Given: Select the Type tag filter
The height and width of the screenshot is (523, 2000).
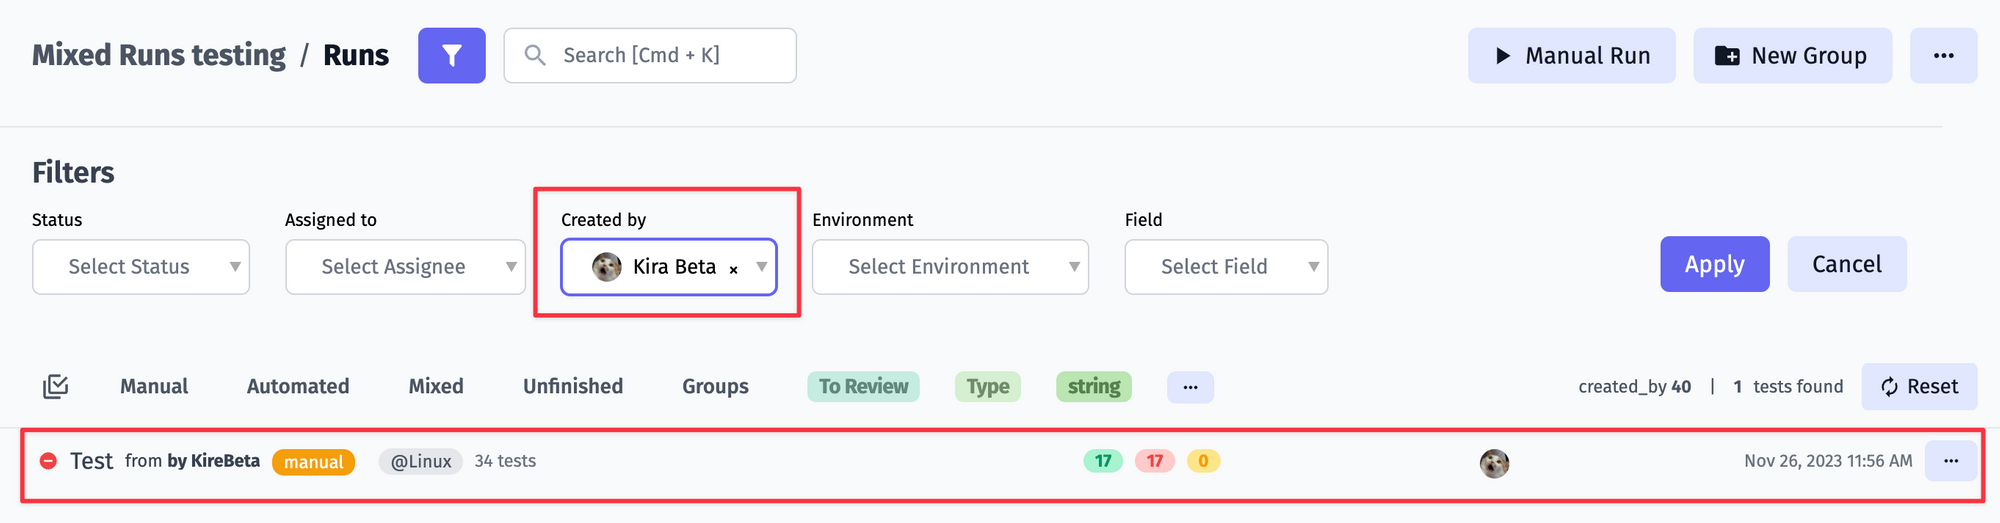Looking at the screenshot, I should click(988, 387).
